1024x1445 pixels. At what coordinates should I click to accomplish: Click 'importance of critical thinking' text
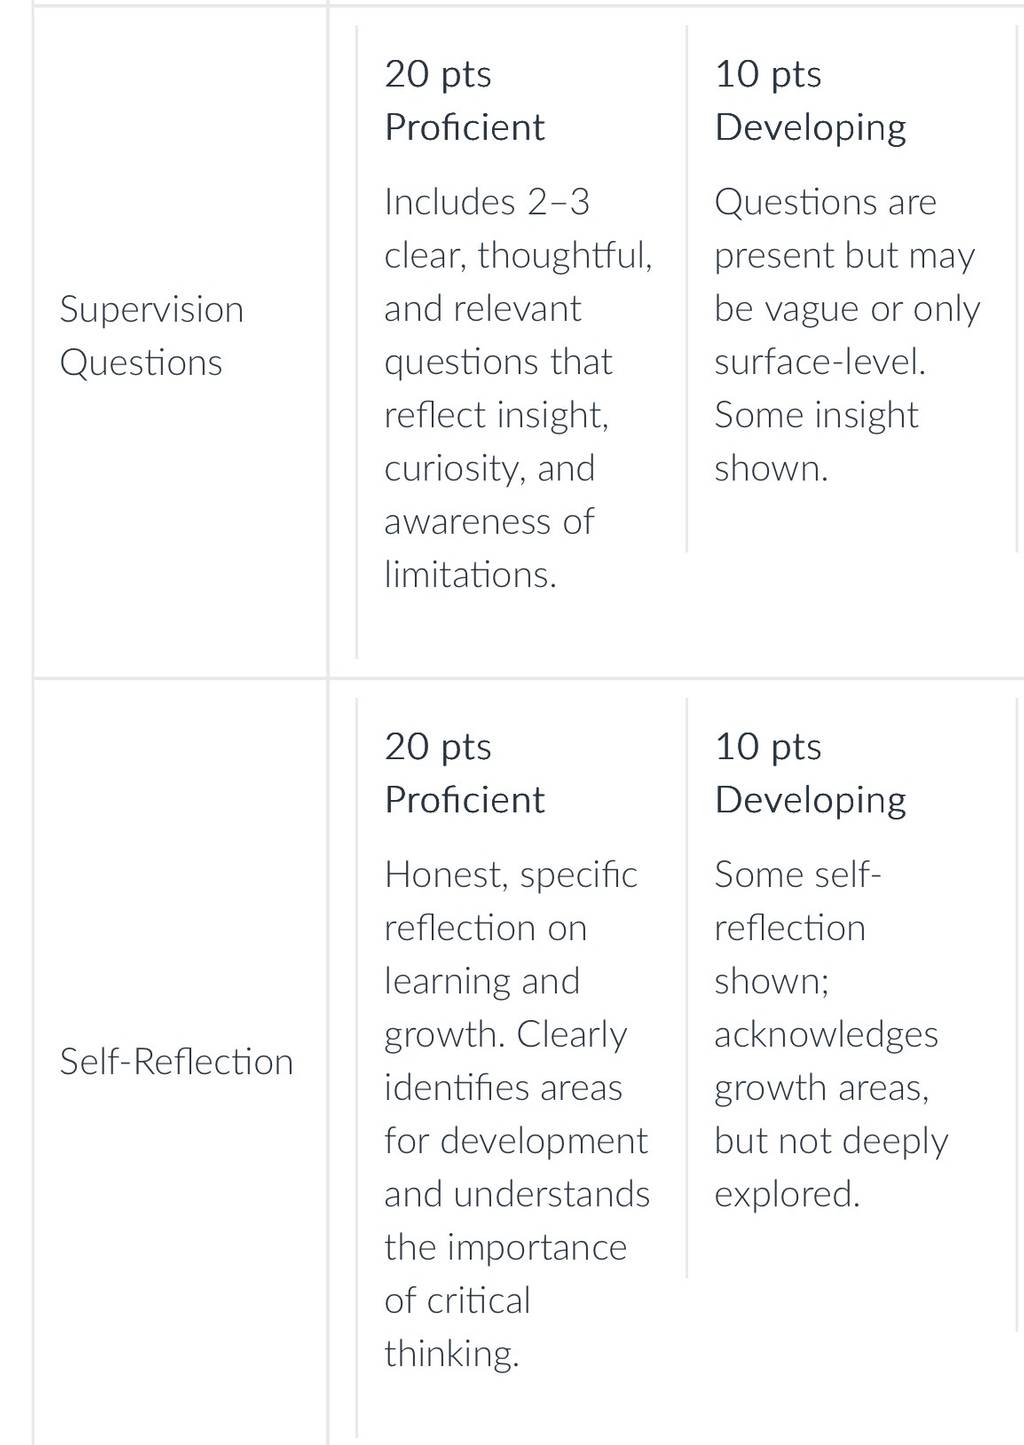pyautogui.click(x=505, y=1300)
